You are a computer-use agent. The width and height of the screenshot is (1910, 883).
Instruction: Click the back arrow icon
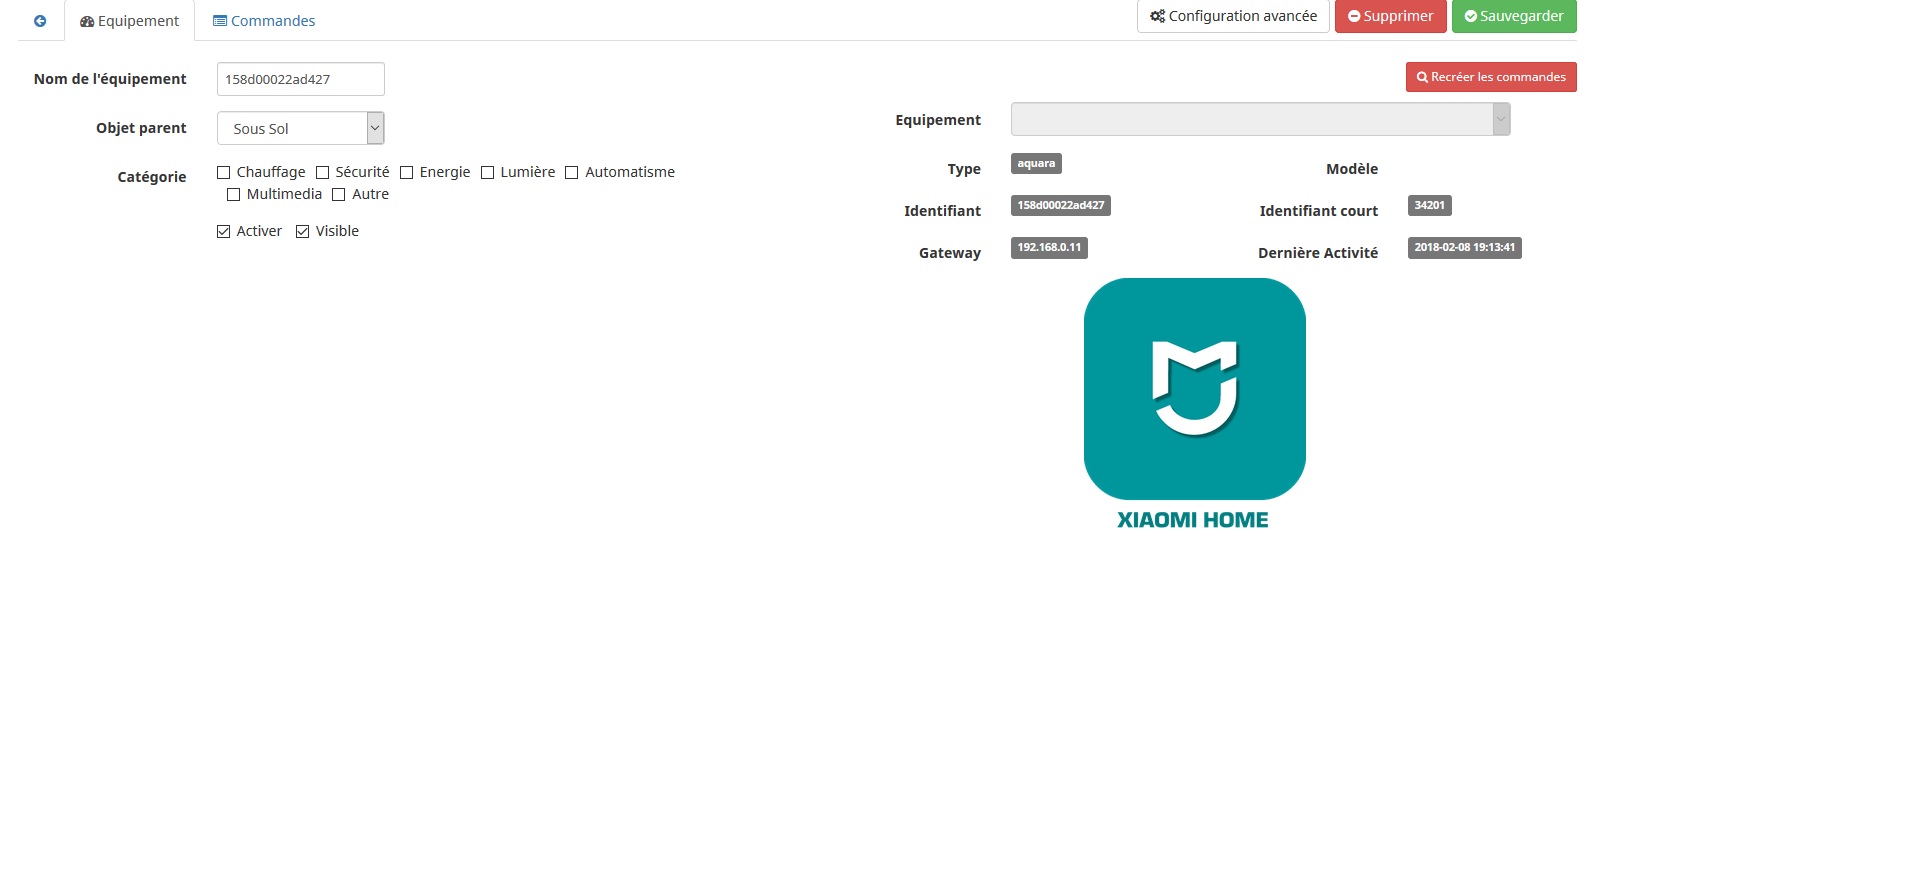[x=40, y=21]
